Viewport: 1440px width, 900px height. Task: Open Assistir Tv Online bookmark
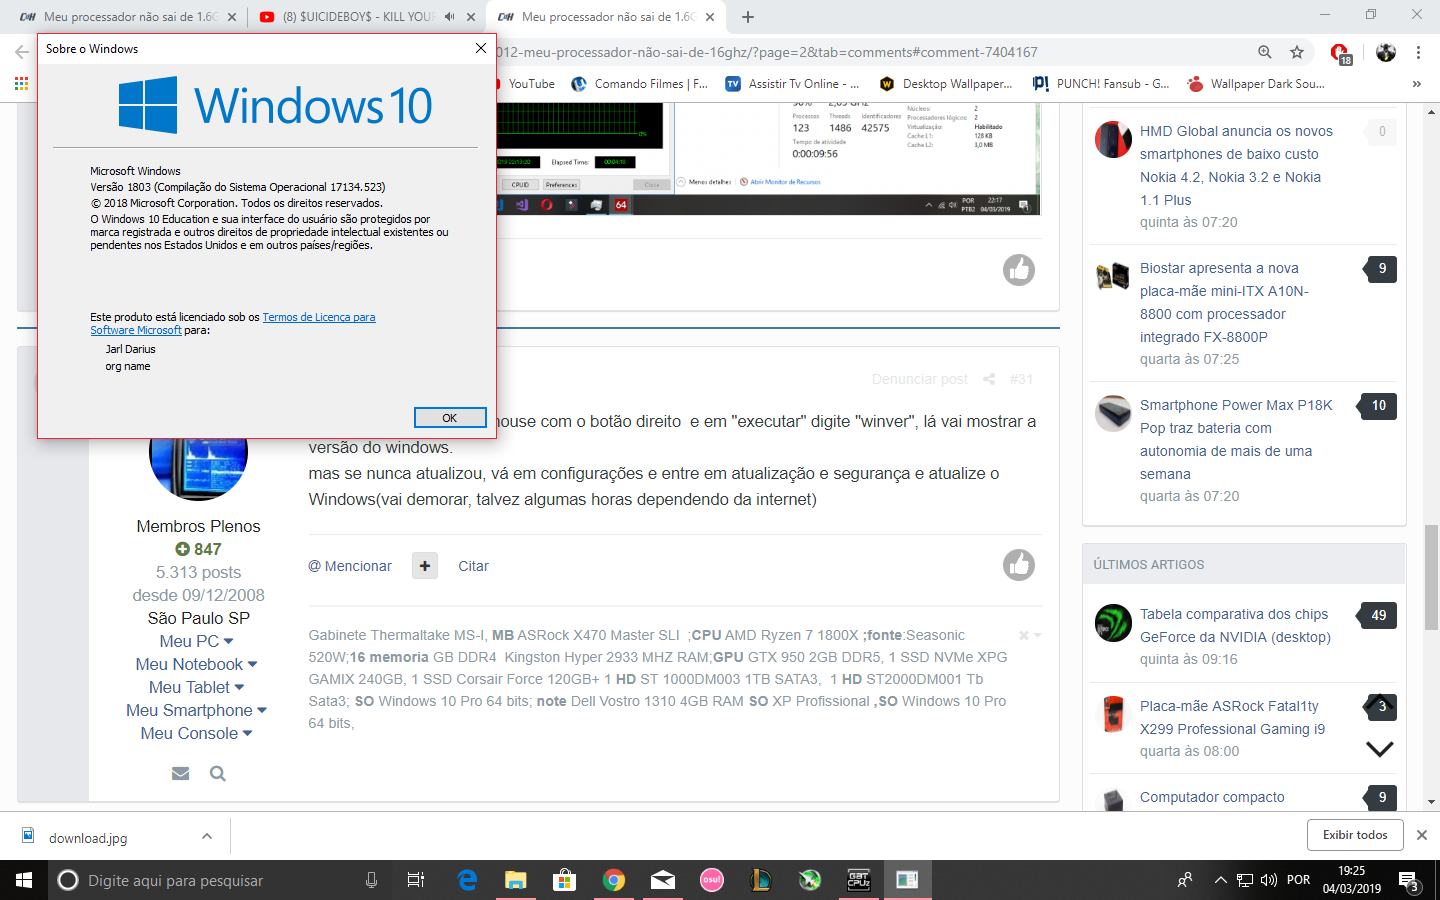pyautogui.click(x=792, y=84)
